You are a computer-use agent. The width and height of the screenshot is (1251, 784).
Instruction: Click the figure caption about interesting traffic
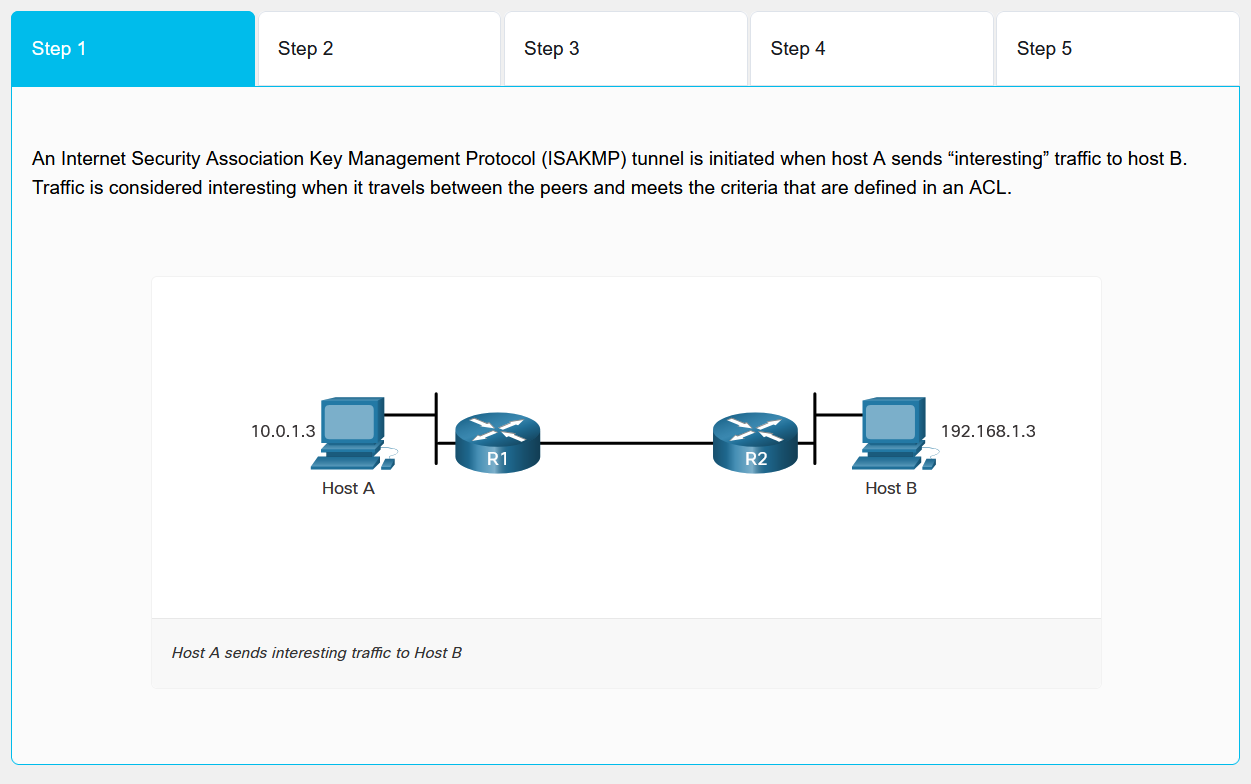pyautogui.click(x=317, y=653)
